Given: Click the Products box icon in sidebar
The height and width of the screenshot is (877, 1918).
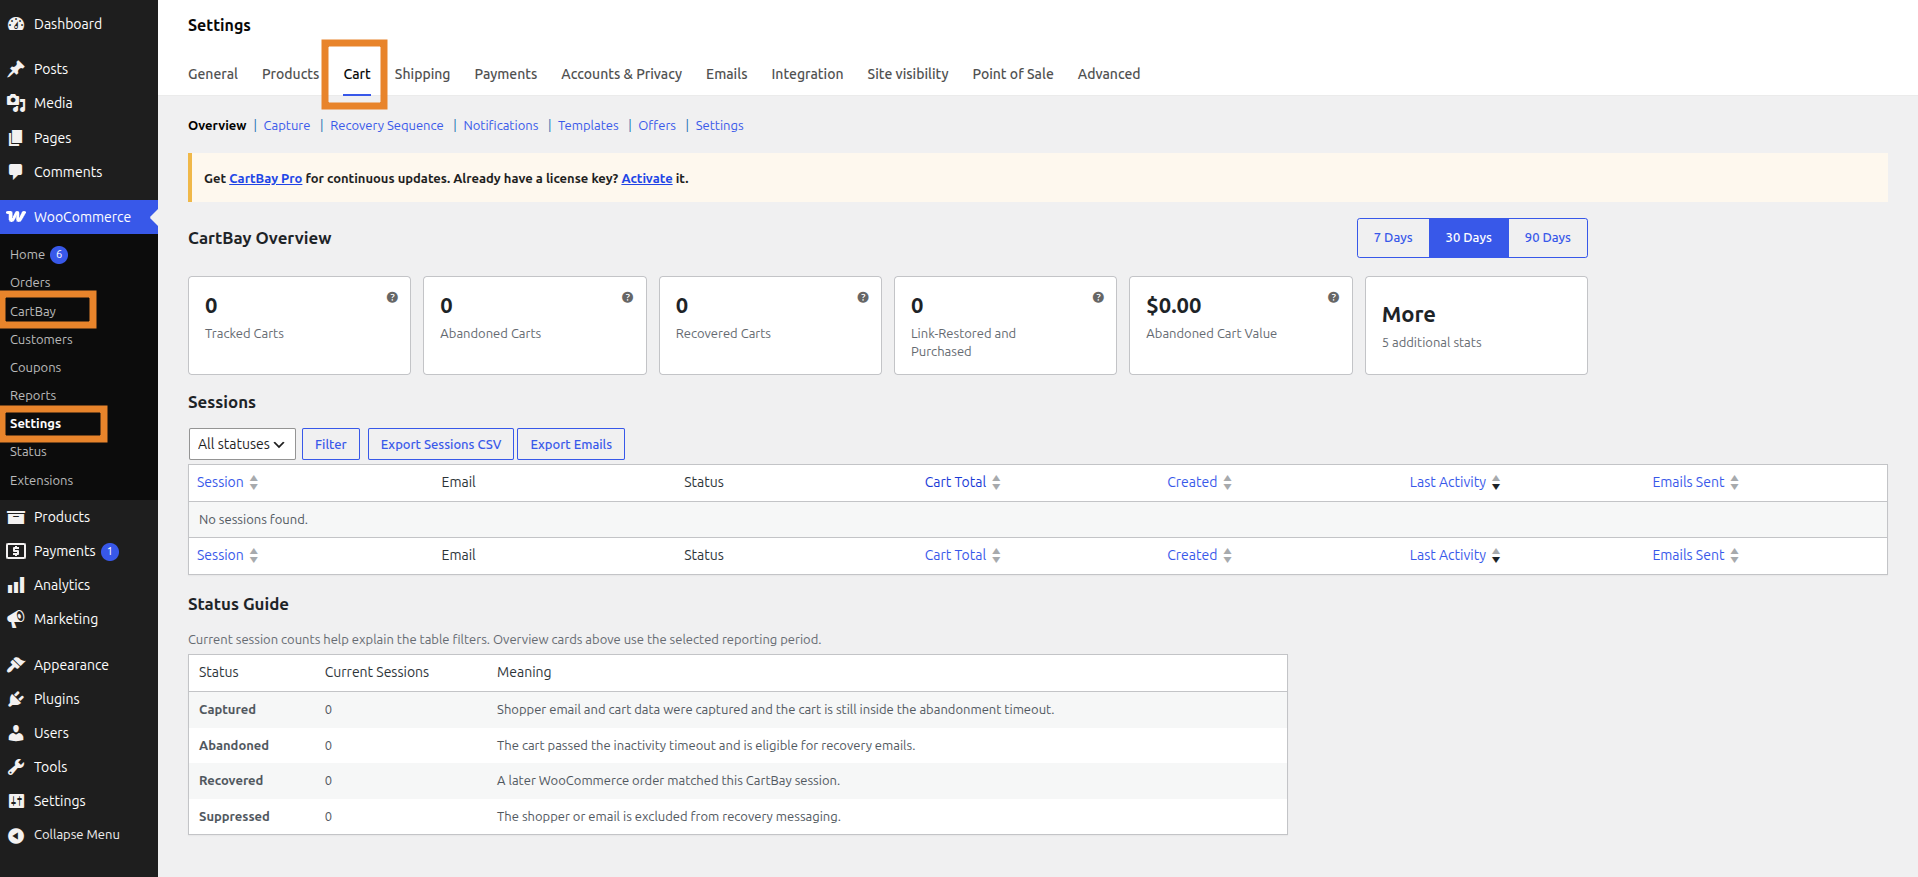Looking at the screenshot, I should 16,517.
